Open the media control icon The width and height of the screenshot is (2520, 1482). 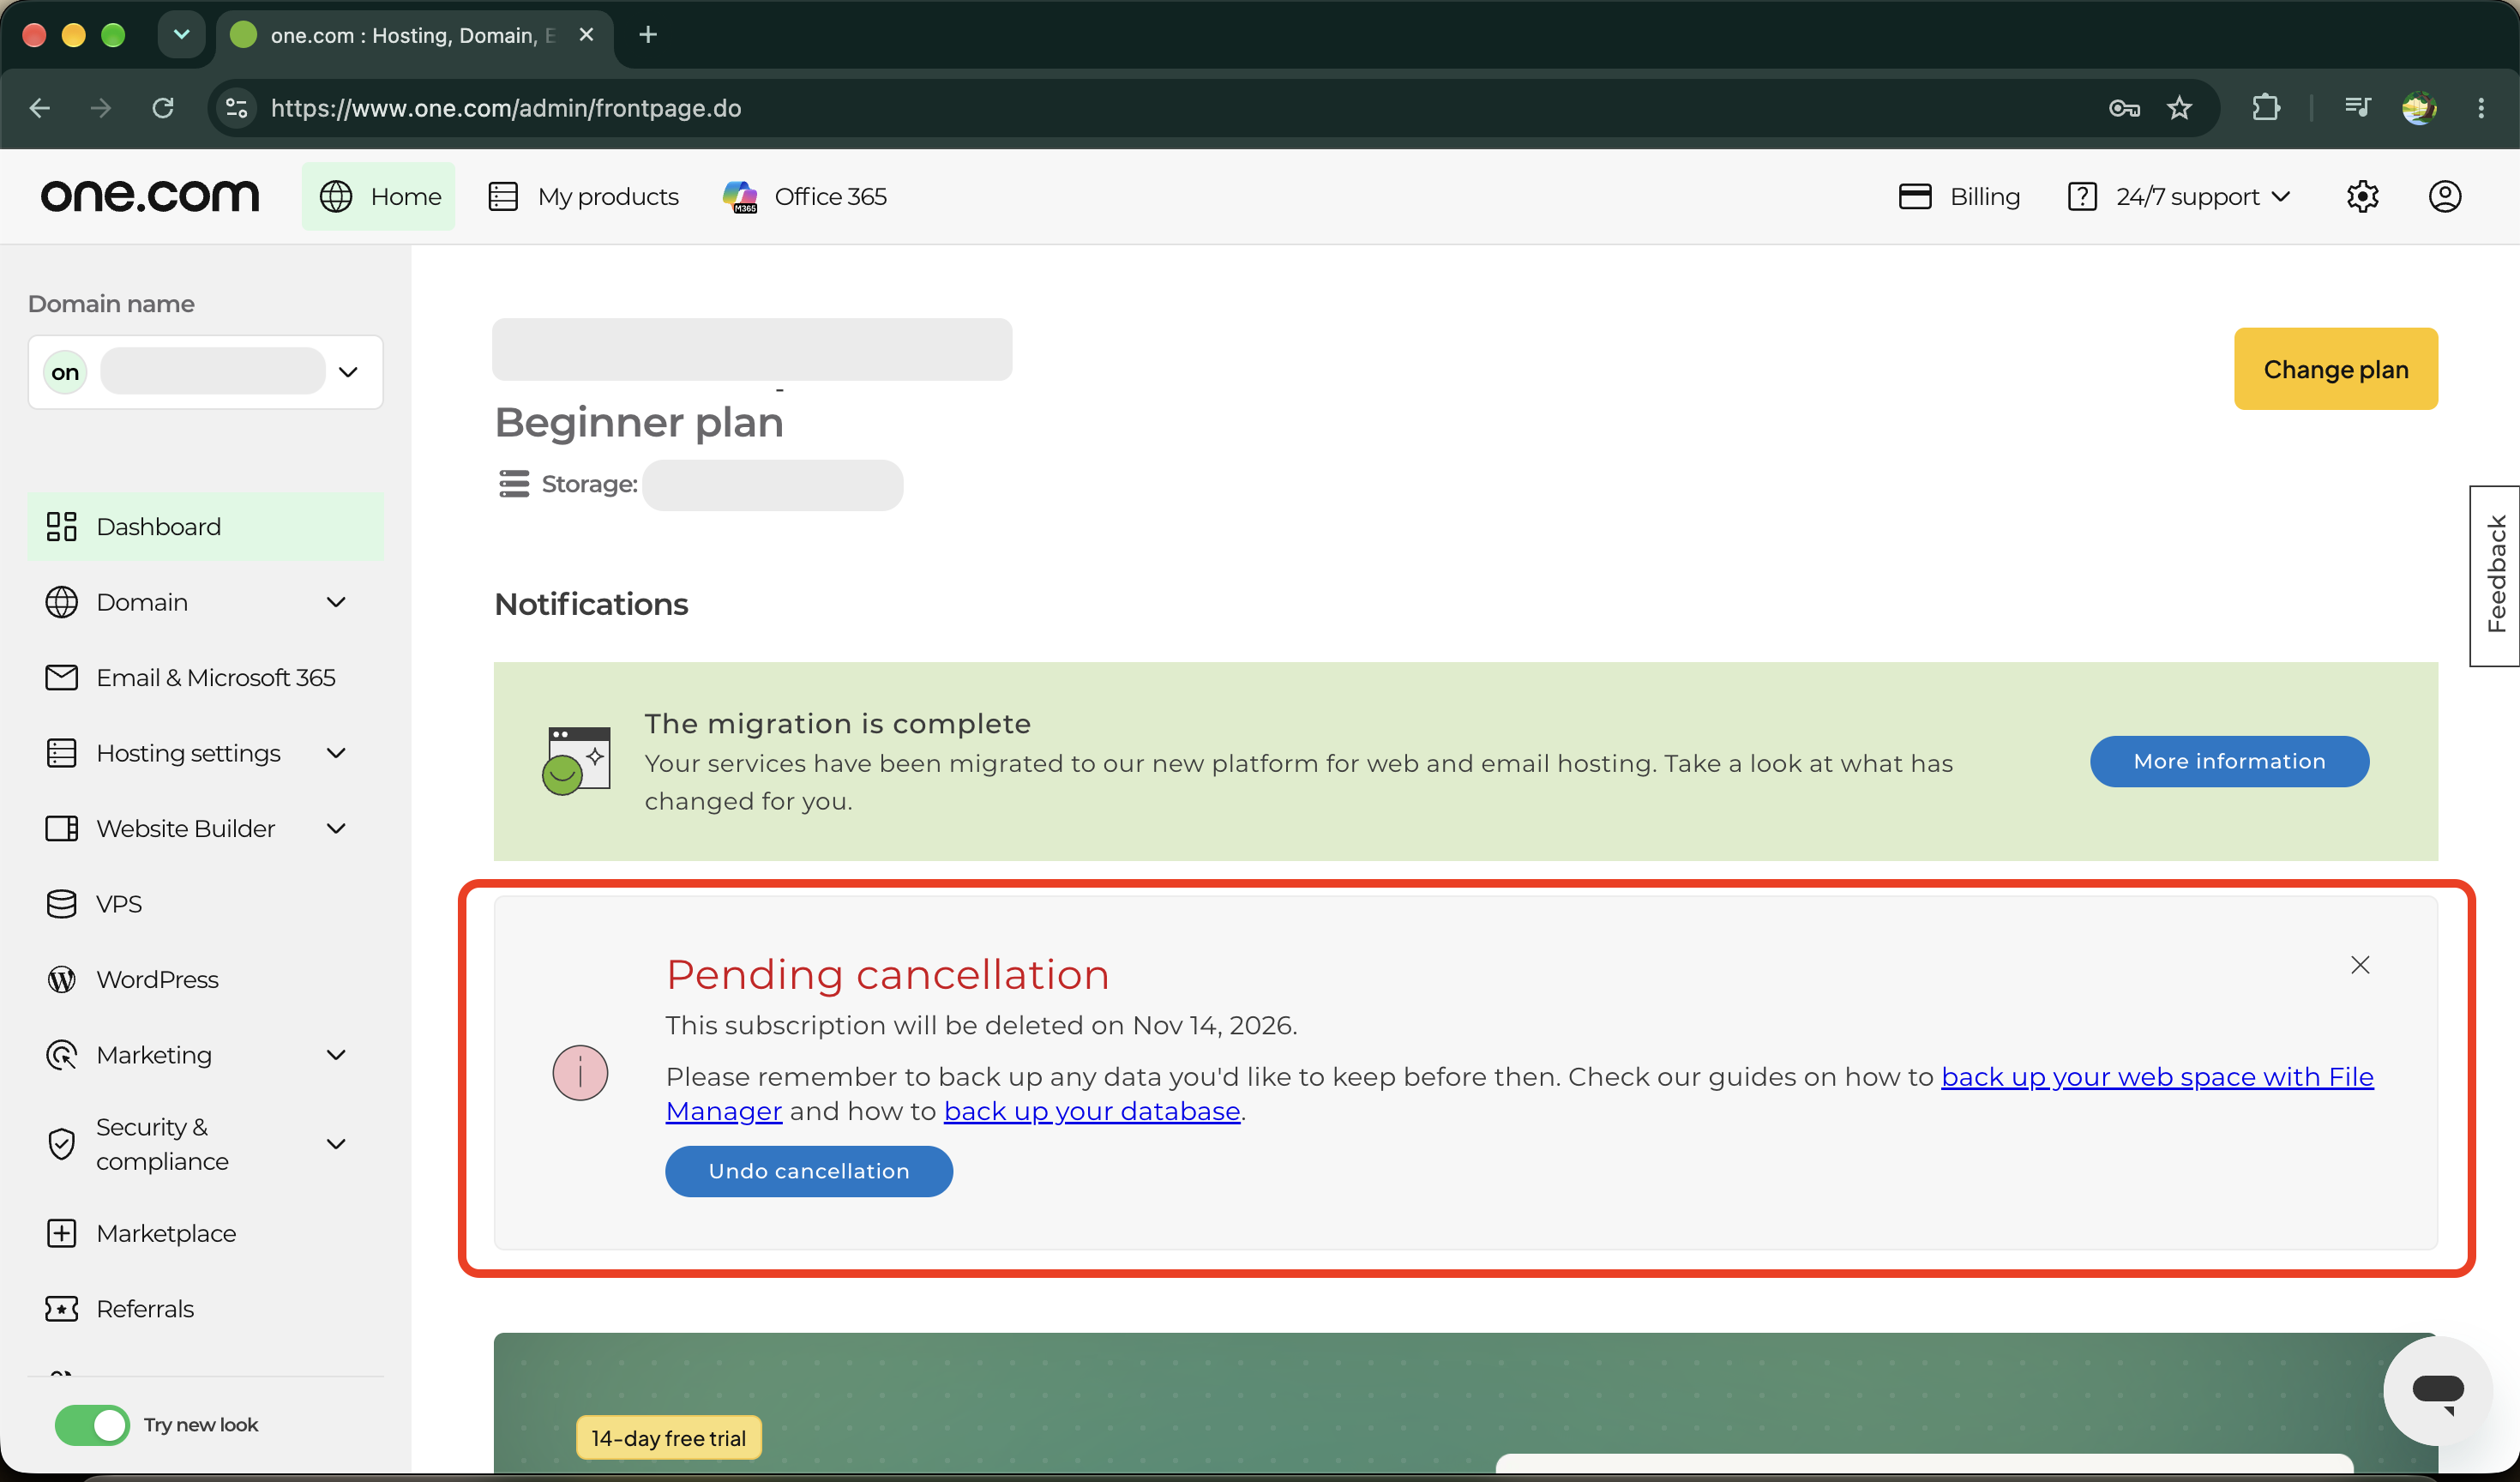pyautogui.click(x=2357, y=108)
